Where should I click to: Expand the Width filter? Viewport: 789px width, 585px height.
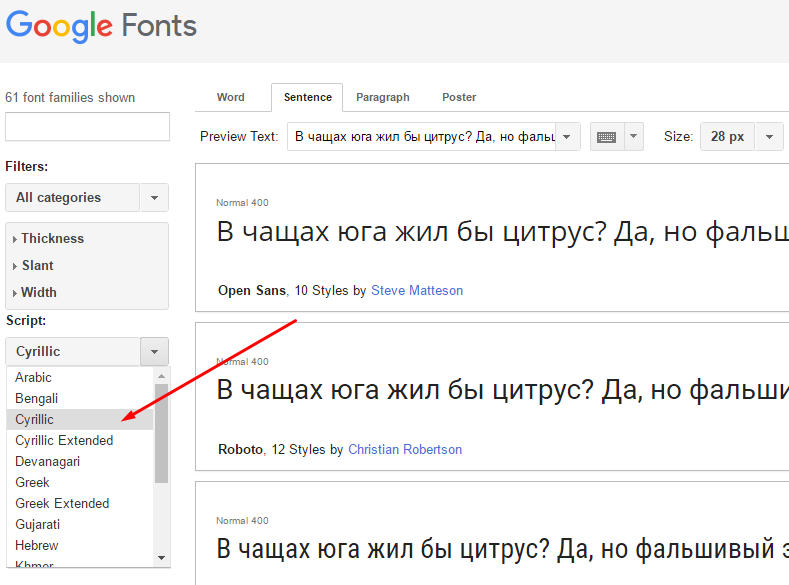38,293
